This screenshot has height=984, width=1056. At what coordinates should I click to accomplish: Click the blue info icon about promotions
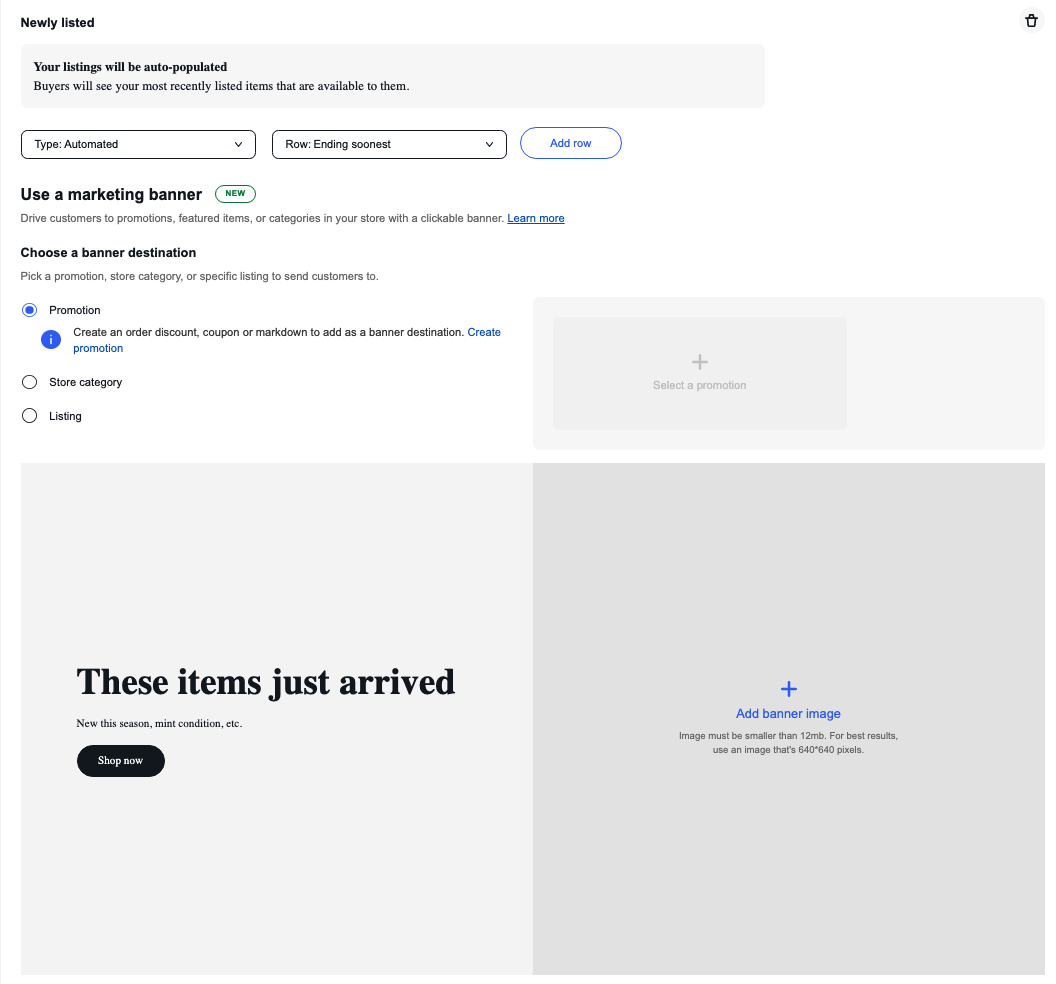click(50, 339)
